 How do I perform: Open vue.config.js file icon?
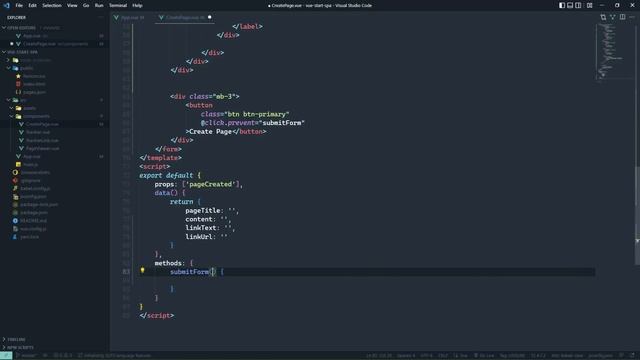[15, 229]
